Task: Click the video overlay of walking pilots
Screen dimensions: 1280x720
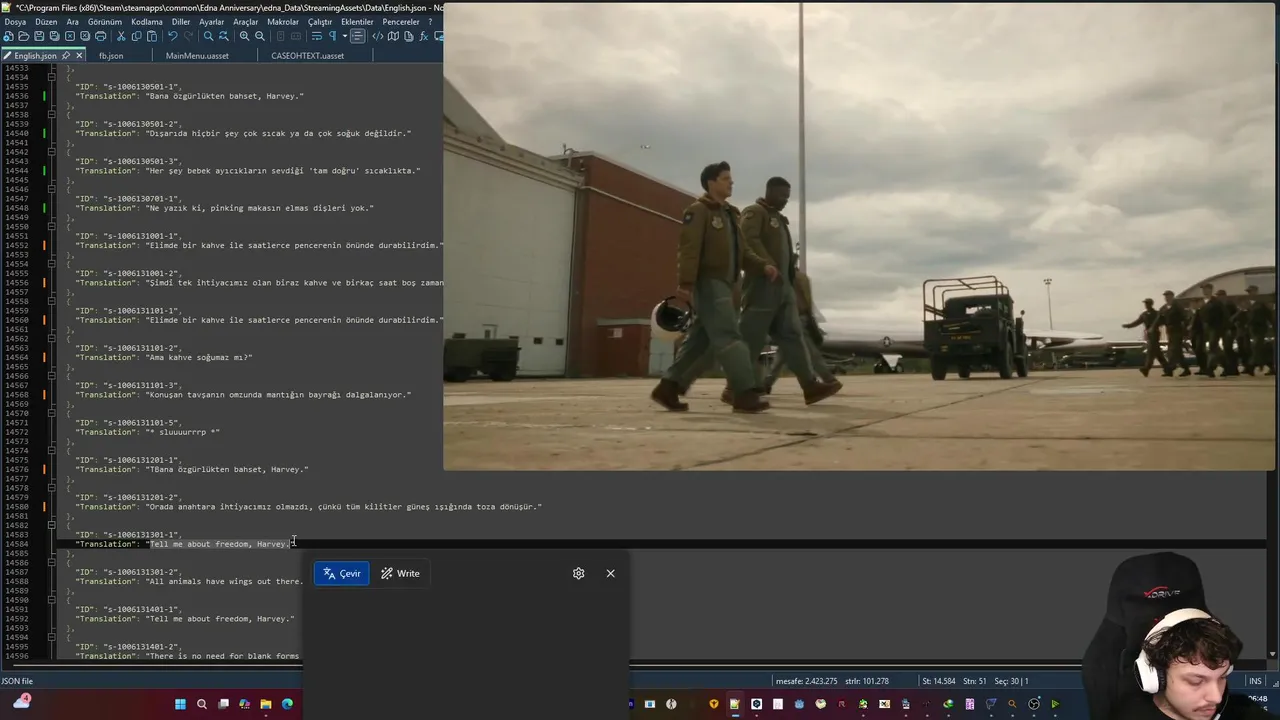Action: (861, 236)
